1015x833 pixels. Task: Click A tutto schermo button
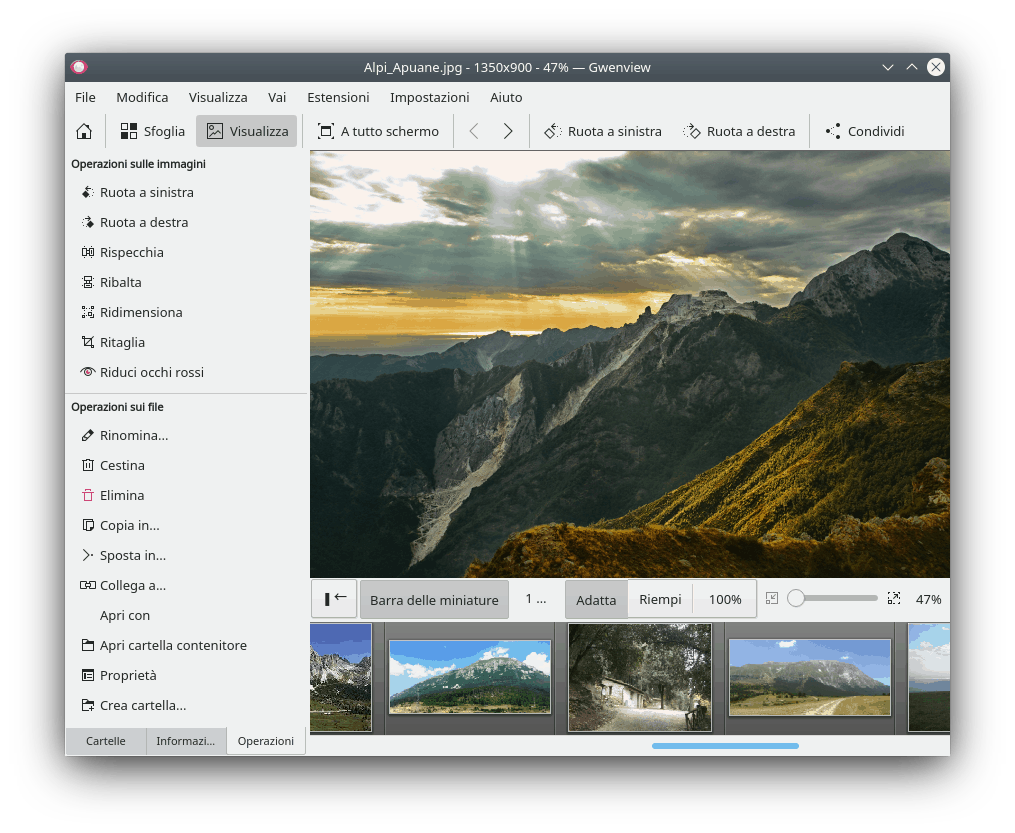point(378,131)
